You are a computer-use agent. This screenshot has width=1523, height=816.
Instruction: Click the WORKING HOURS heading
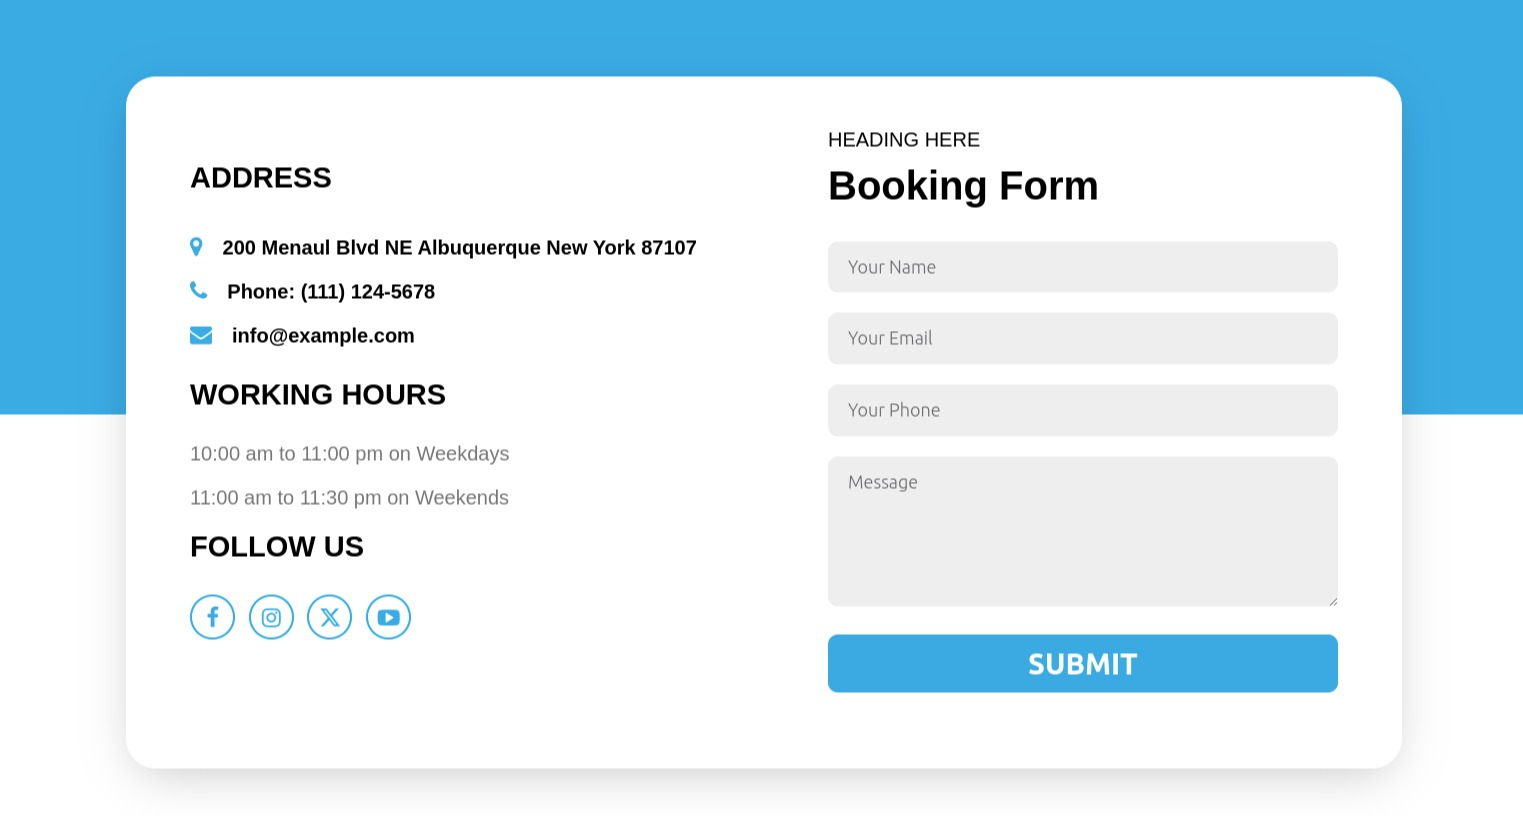click(318, 395)
